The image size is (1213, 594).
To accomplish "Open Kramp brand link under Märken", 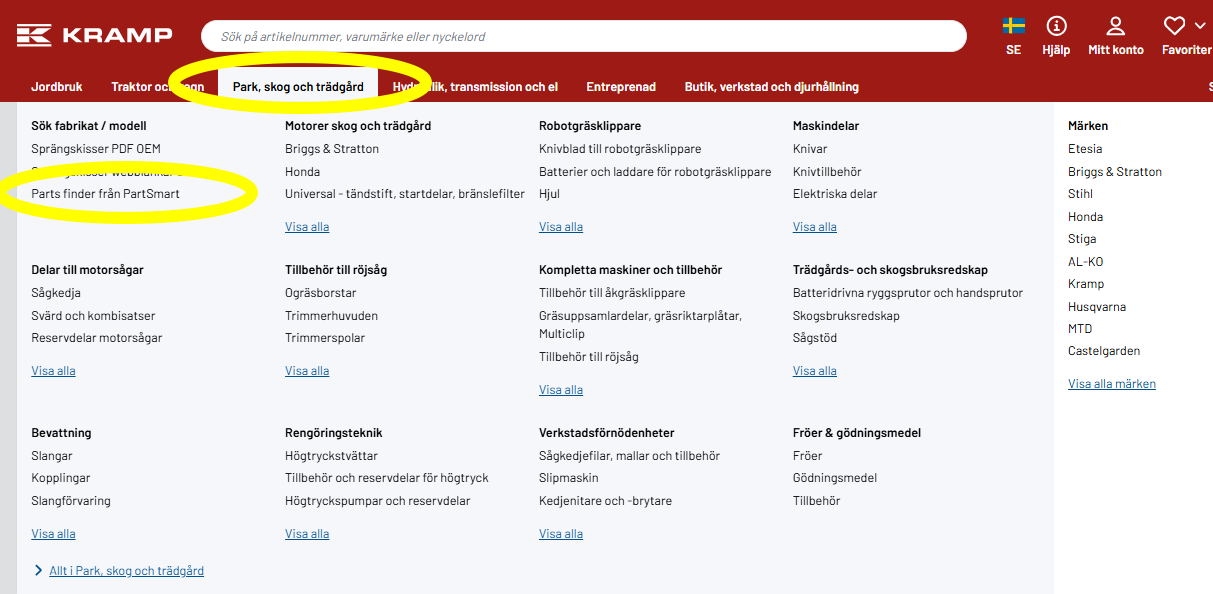I will pos(1086,284).
